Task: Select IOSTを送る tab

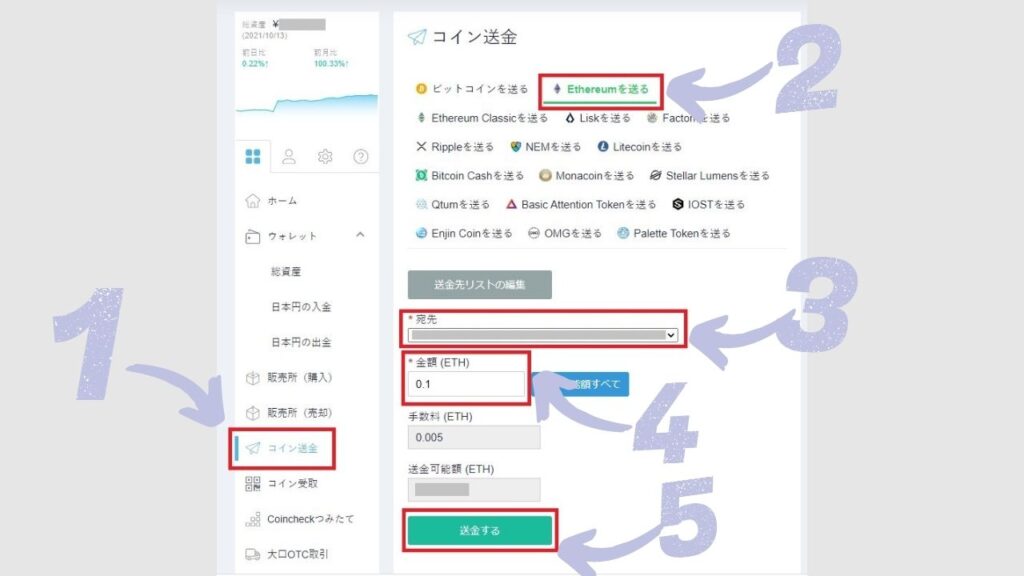Action: [708, 204]
